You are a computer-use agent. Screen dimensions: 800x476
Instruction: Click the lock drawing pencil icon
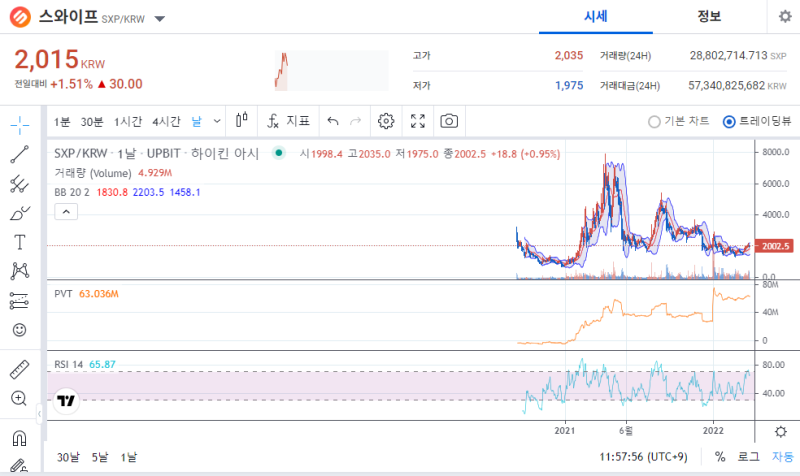pos(19,466)
